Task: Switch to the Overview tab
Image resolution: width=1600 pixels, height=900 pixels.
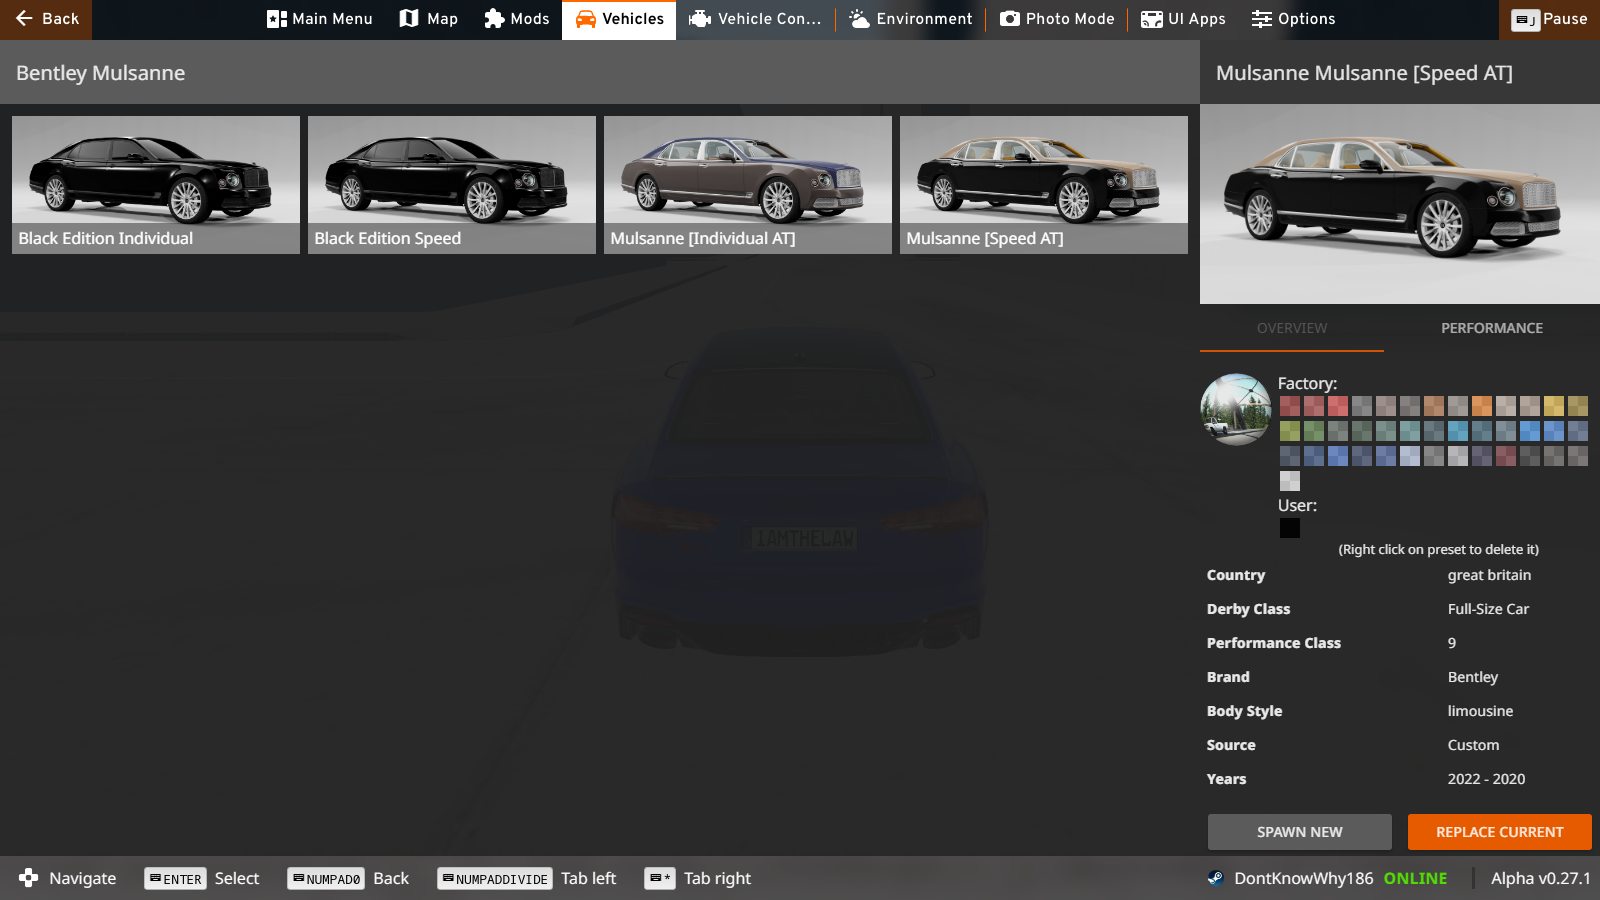Action: [x=1292, y=328]
